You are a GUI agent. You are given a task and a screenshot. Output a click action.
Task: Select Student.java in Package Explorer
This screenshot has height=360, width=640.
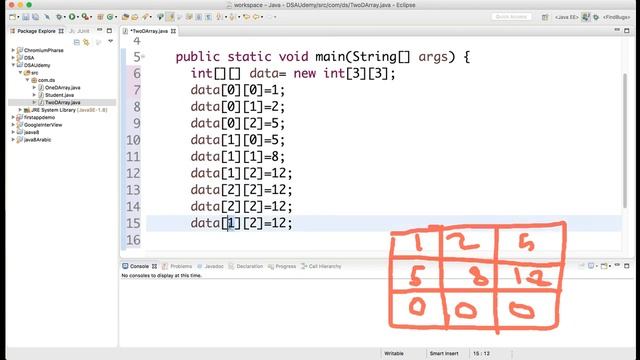[x=56, y=95]
